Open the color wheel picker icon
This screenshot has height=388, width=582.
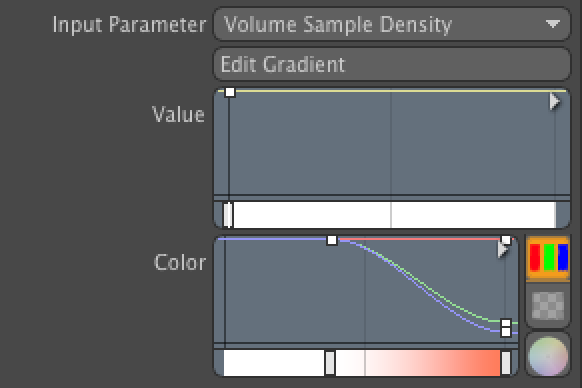coord(548,356)
